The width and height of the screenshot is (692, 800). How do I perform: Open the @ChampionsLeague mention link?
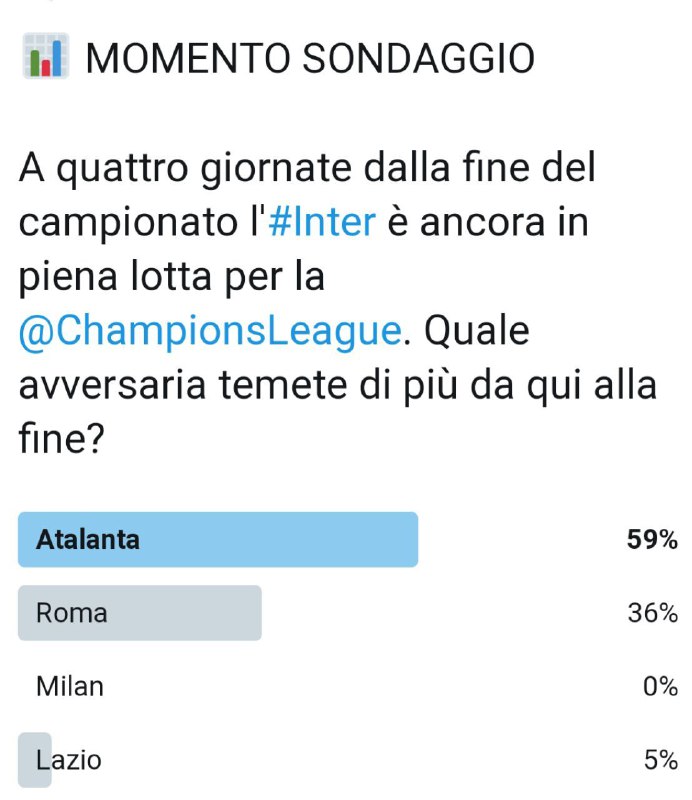209,331
